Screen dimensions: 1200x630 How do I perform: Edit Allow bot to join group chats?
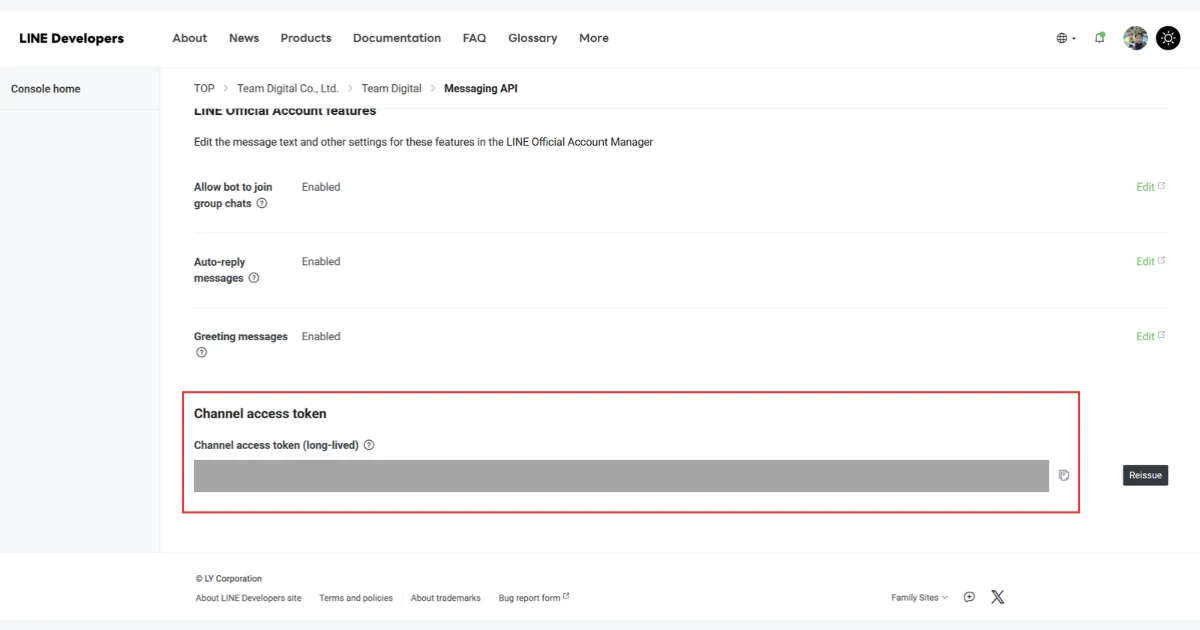point(1150,187)
